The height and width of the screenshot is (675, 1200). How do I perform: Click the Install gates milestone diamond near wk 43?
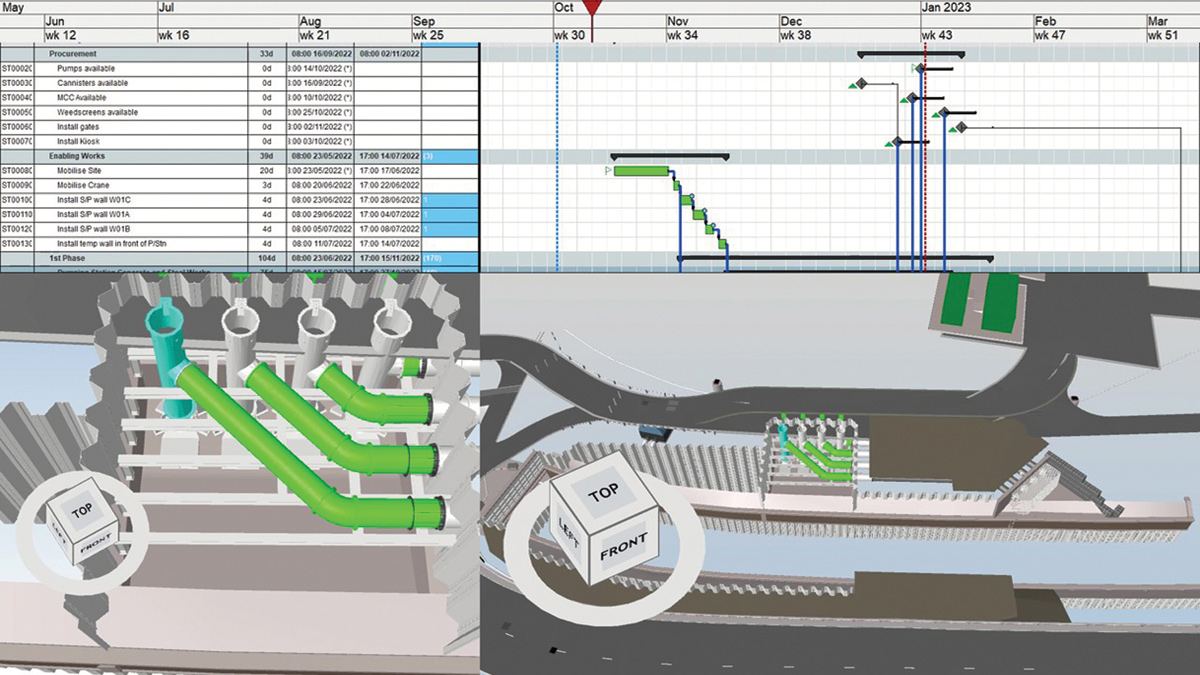961,127
